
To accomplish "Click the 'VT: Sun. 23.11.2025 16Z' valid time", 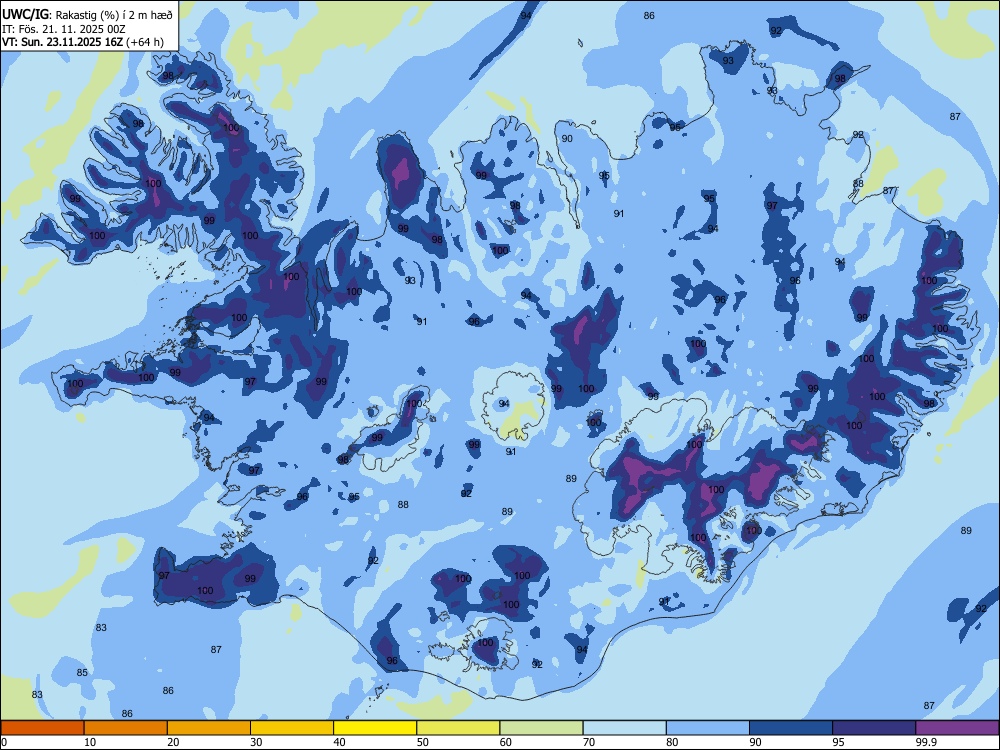I will [62, 42].
